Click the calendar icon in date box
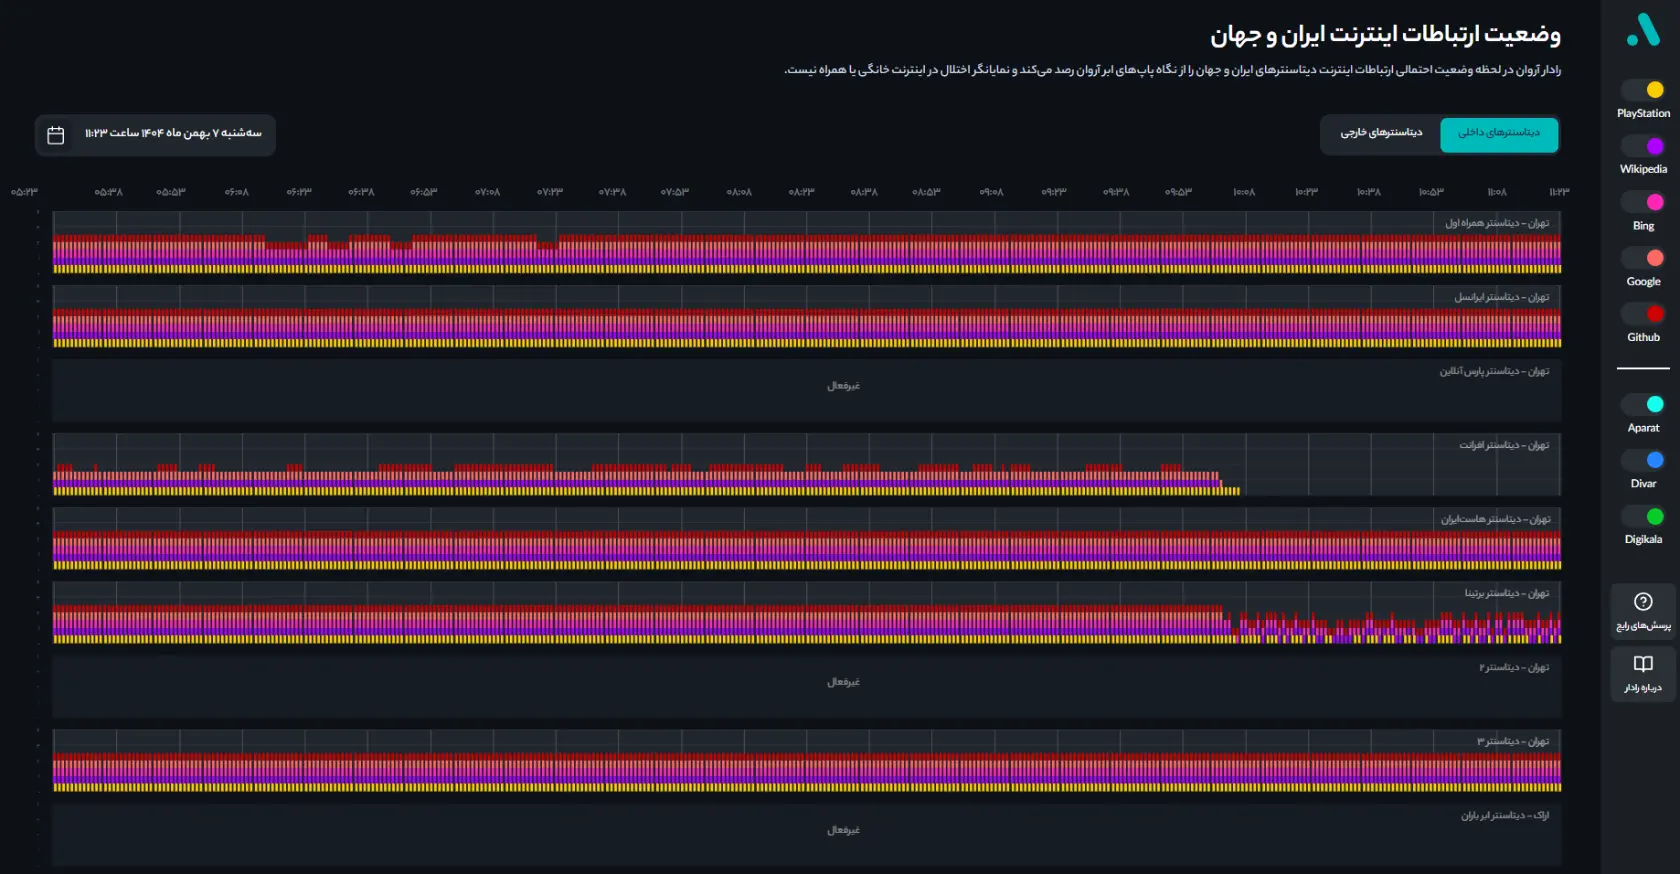 pos(56,135)
